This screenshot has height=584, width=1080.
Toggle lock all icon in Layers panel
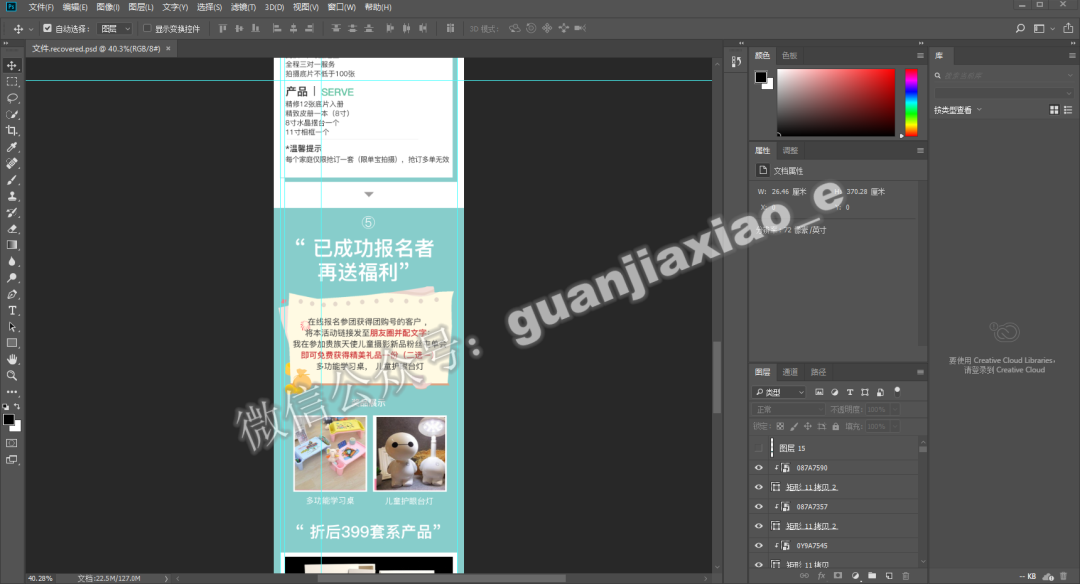coord(835,427)
